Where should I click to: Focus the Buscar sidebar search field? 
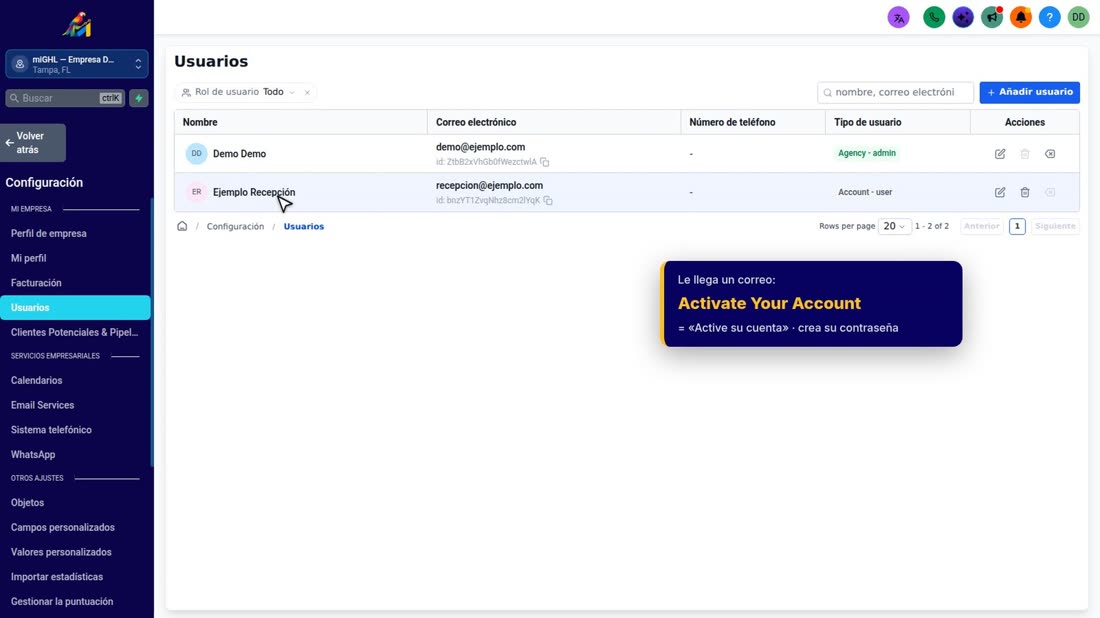pyautogui.click(x=65, y=98)
